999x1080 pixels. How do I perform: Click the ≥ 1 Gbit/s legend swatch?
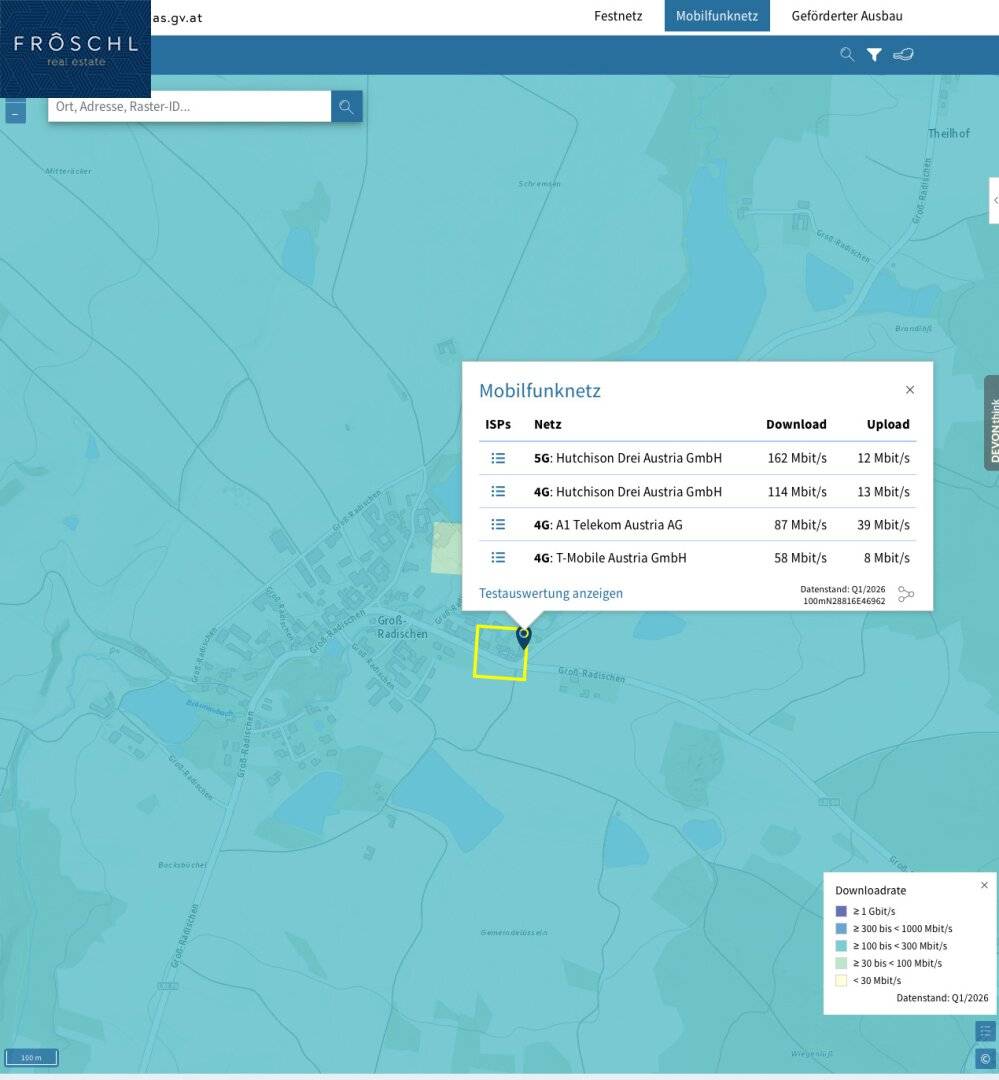click(841, 911)
